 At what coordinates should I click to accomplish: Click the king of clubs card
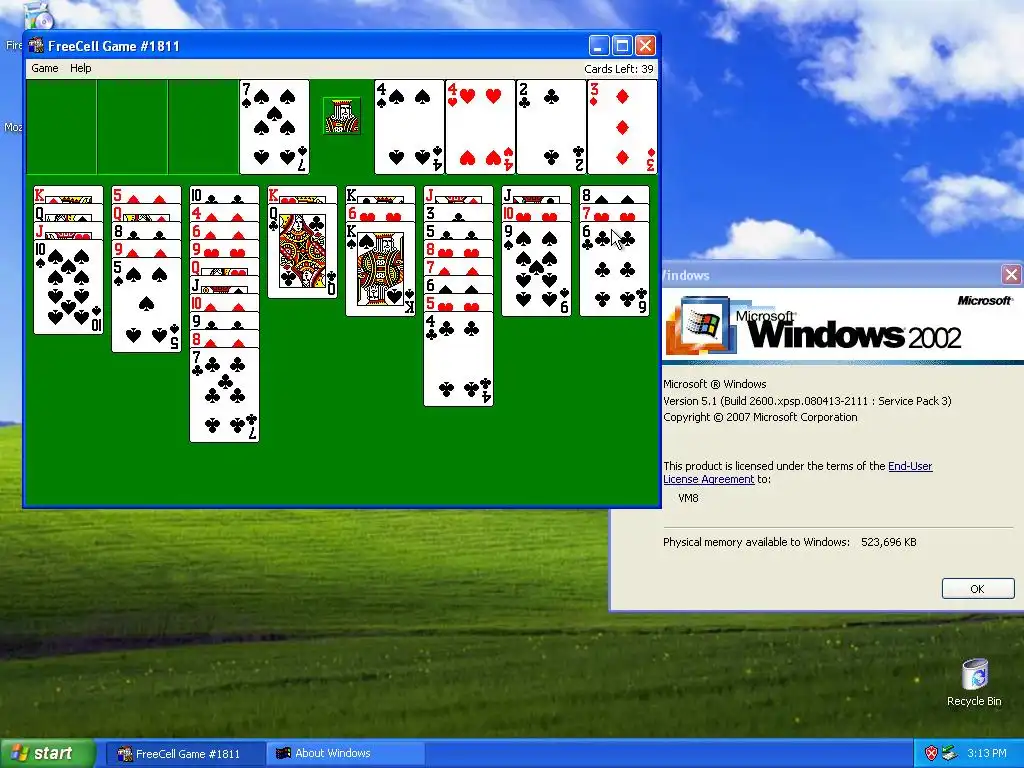[x=380, y=195]
